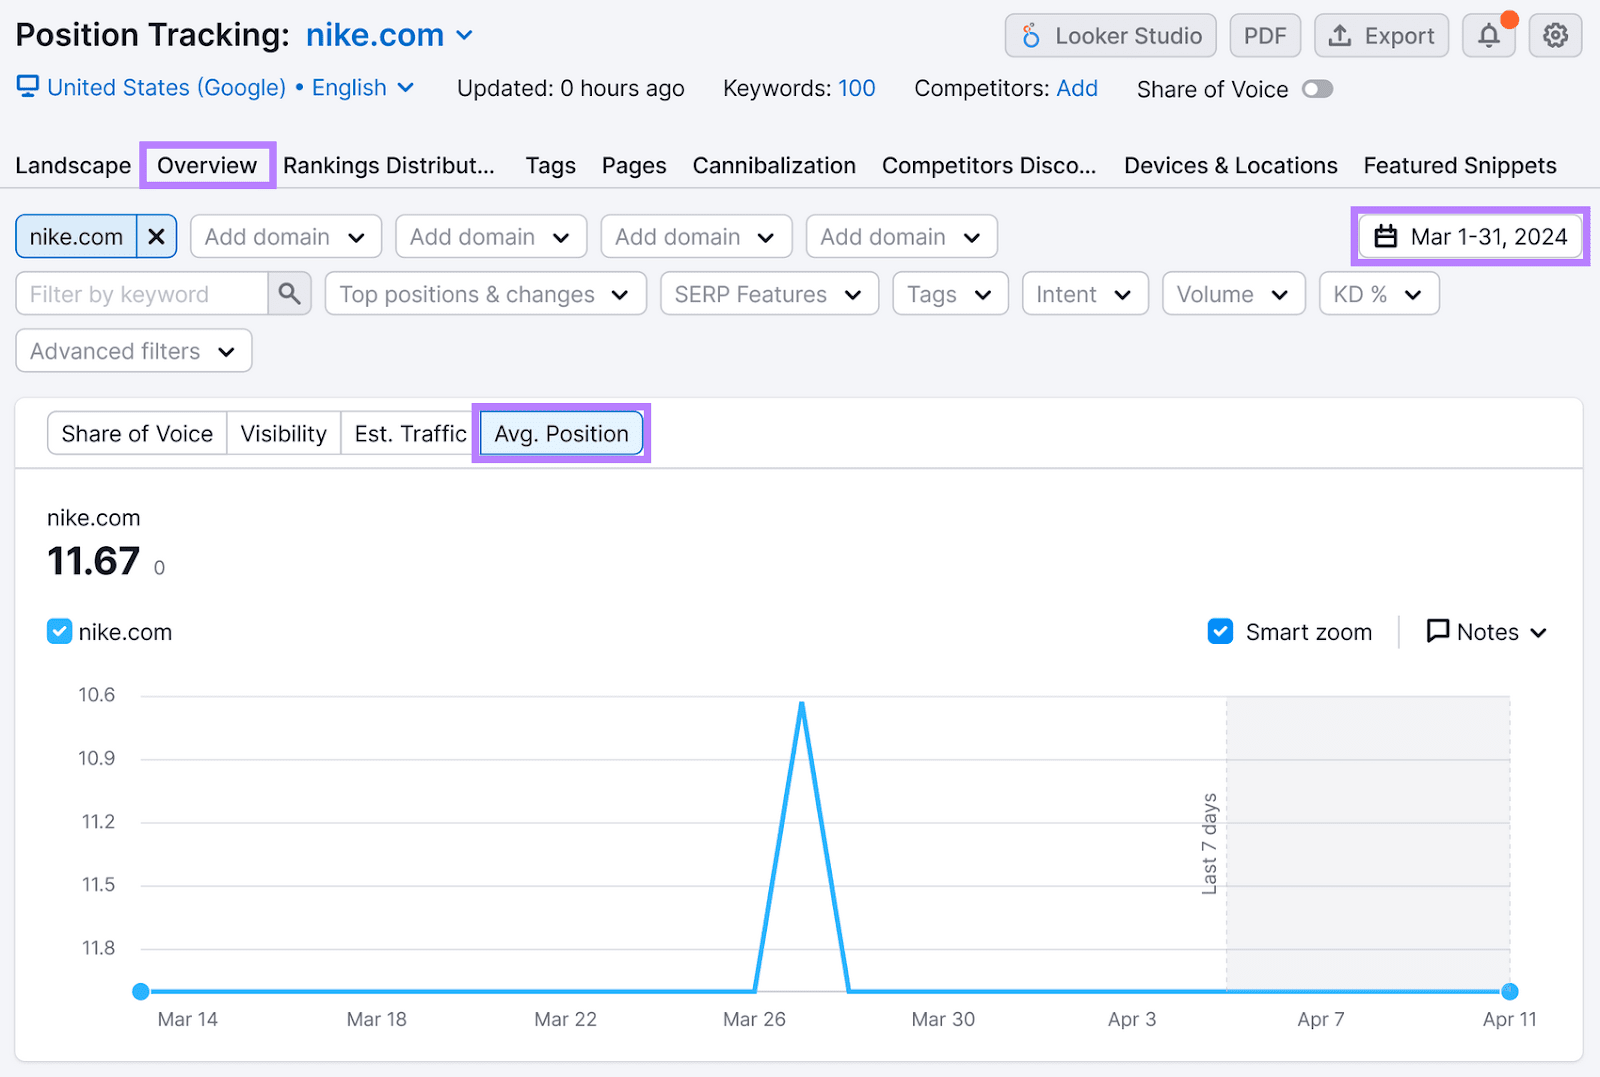Click the Add competitors link

pyautogui.click(x=1076, y=89)
